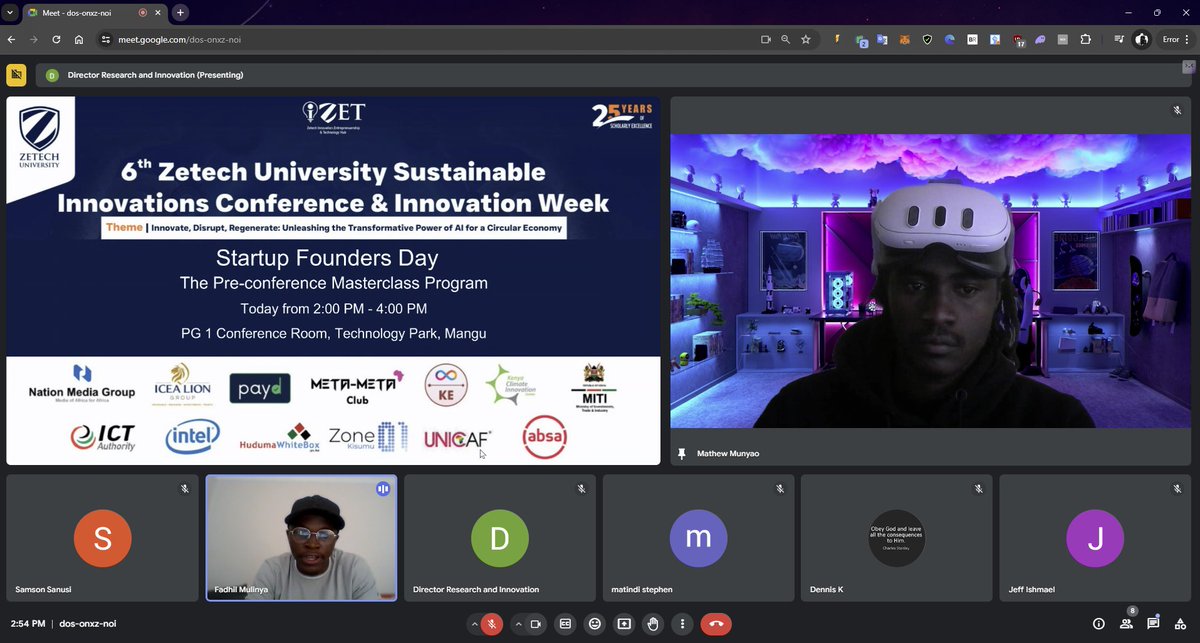Click the Director Research and Innovation tile
The image size is (1200, 643).
[x=500, y=538]
